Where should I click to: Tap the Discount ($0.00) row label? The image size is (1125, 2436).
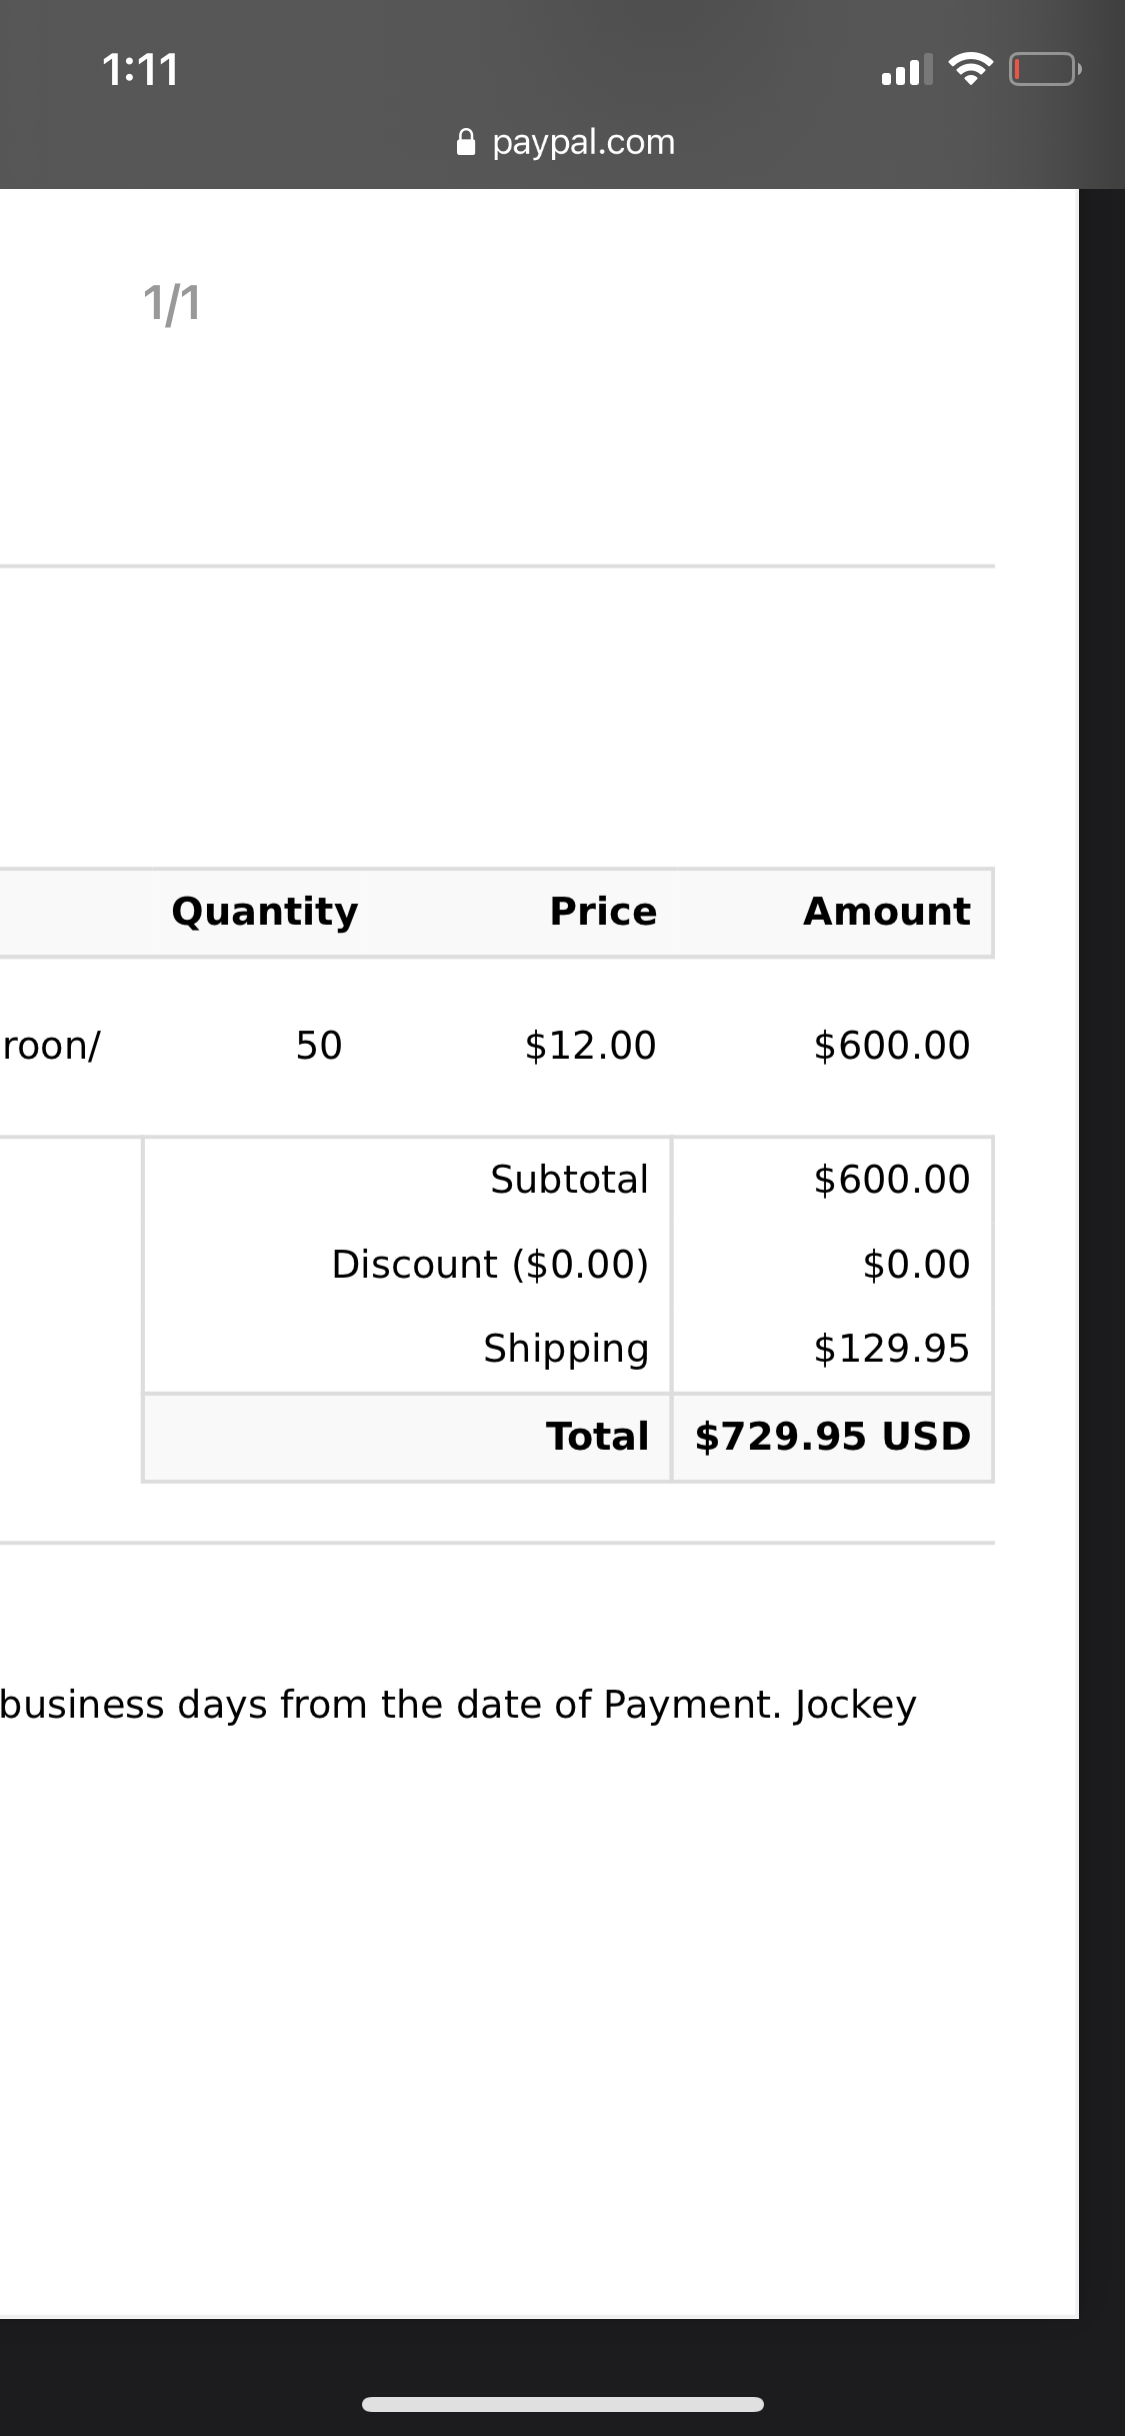pyautogui.click(x=490, y=1265)
